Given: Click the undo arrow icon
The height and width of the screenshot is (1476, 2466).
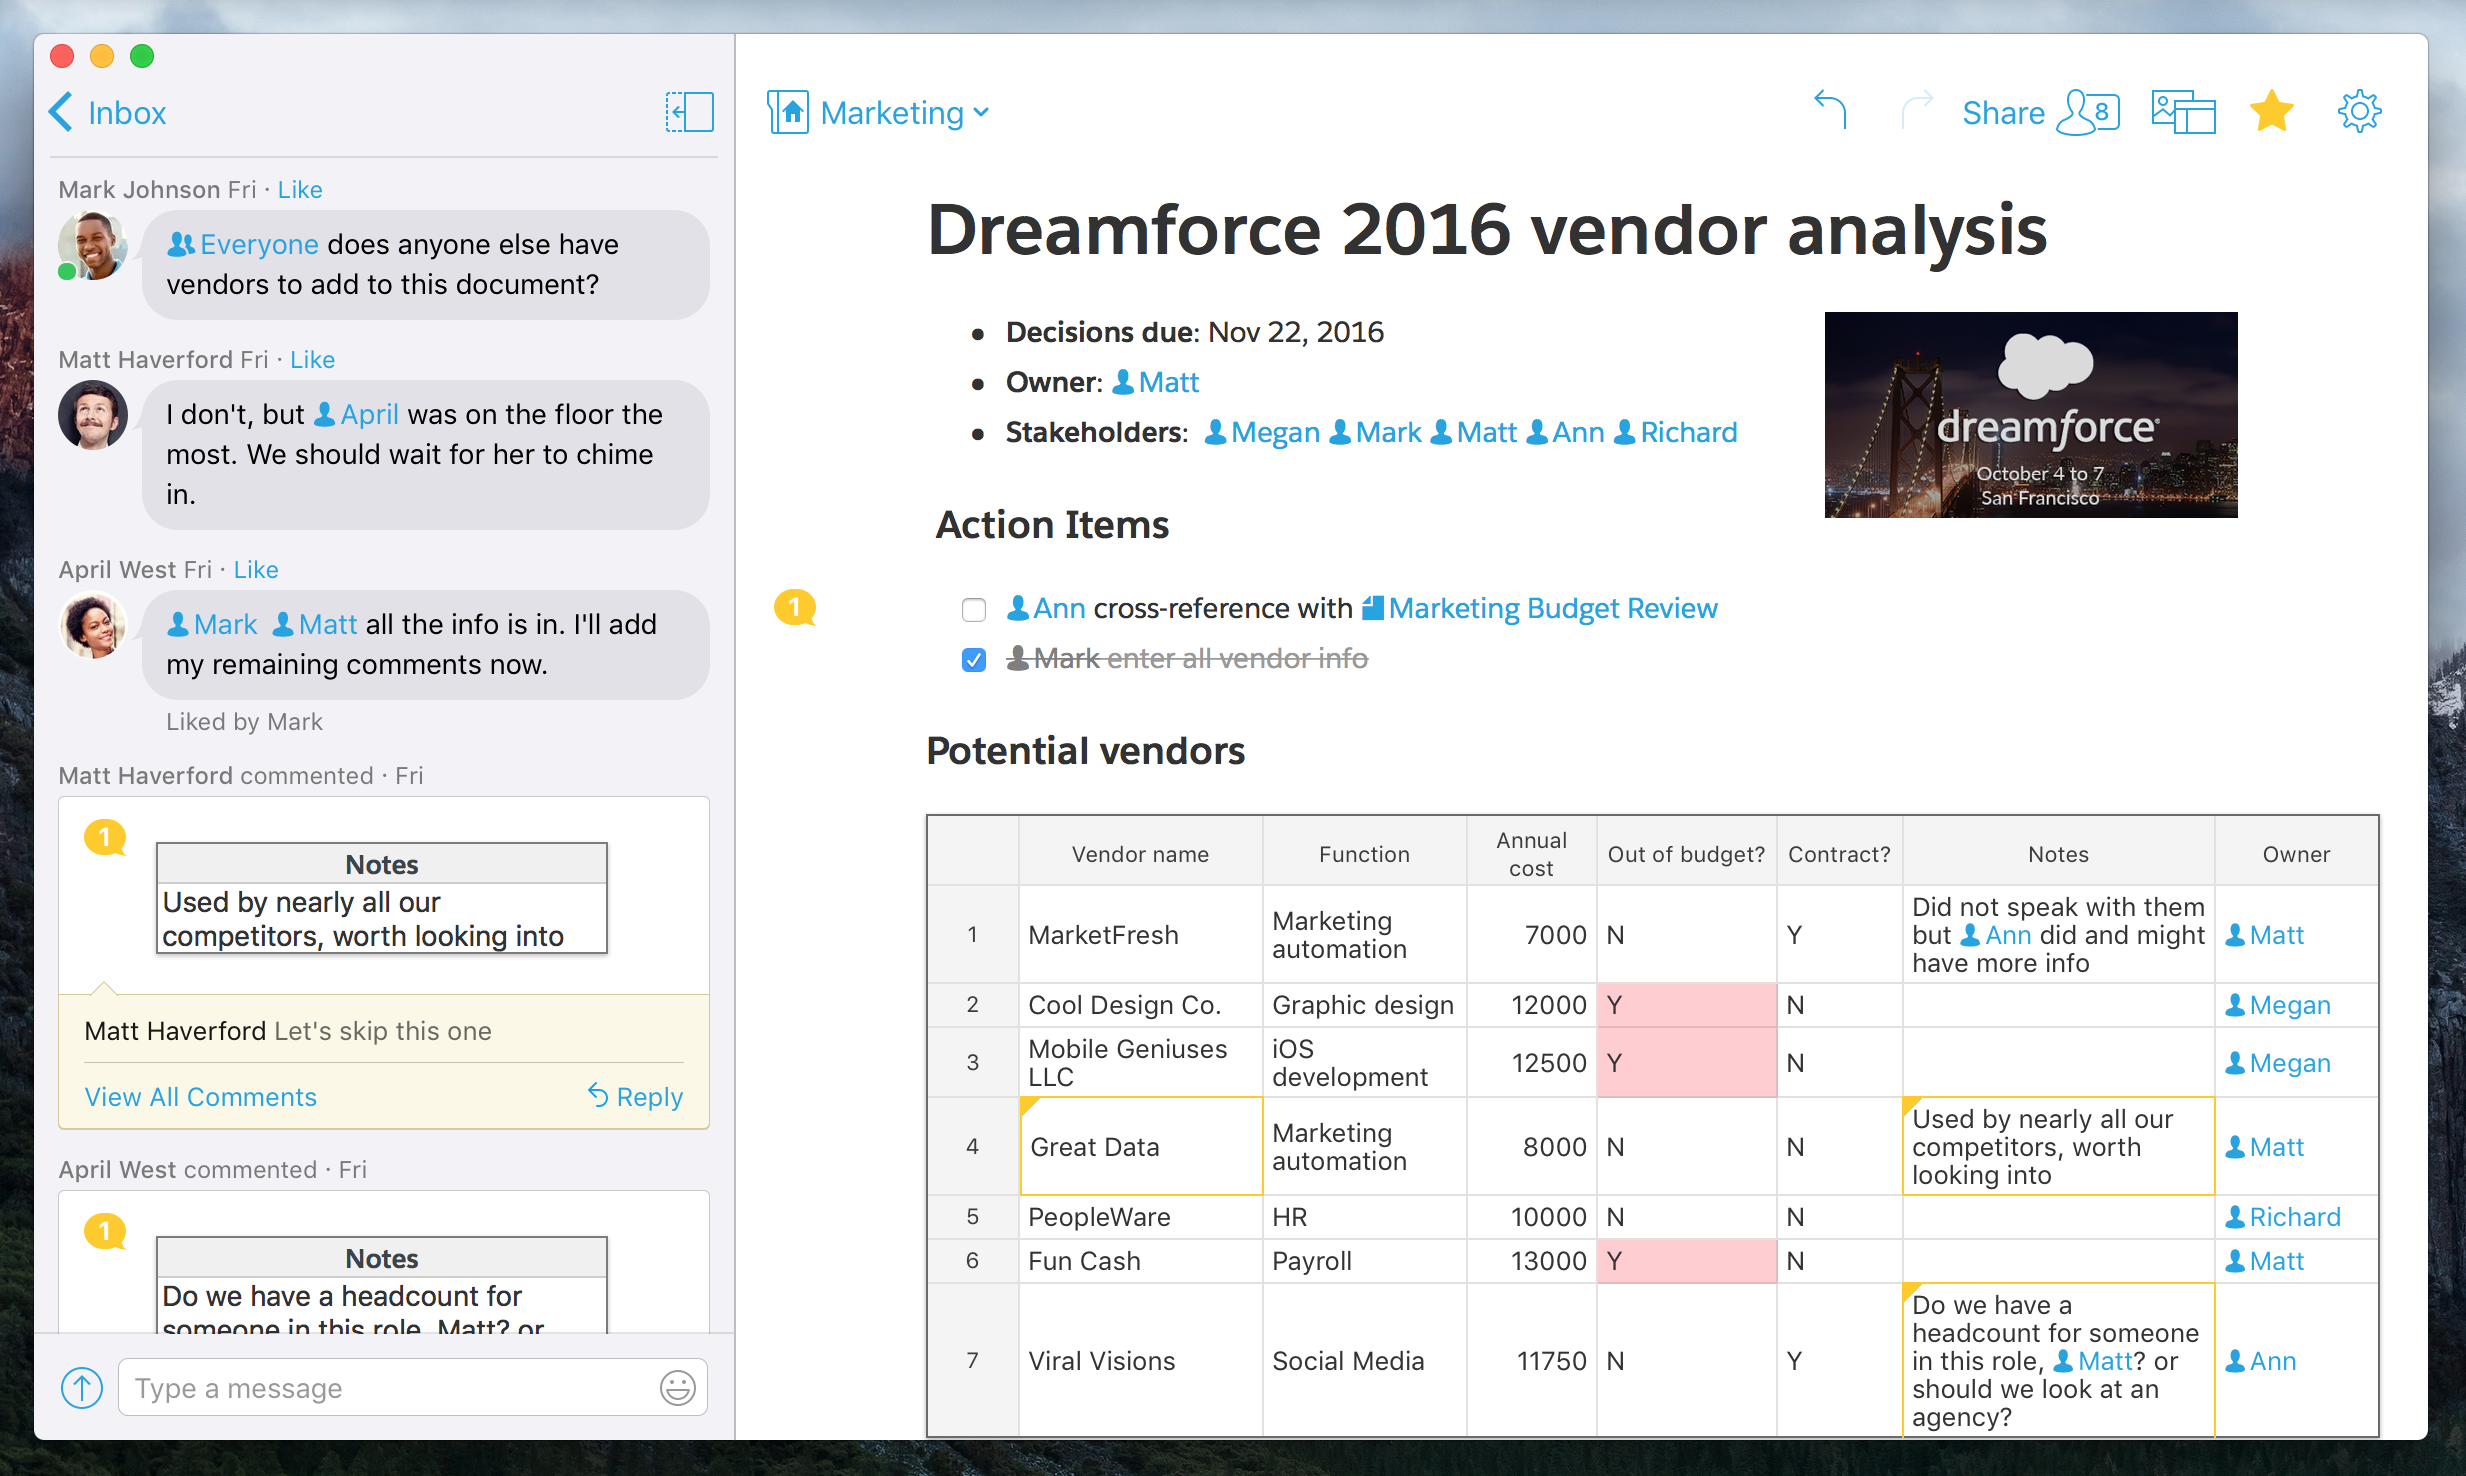Looking at the screenshot, I should coord(1830,110).
